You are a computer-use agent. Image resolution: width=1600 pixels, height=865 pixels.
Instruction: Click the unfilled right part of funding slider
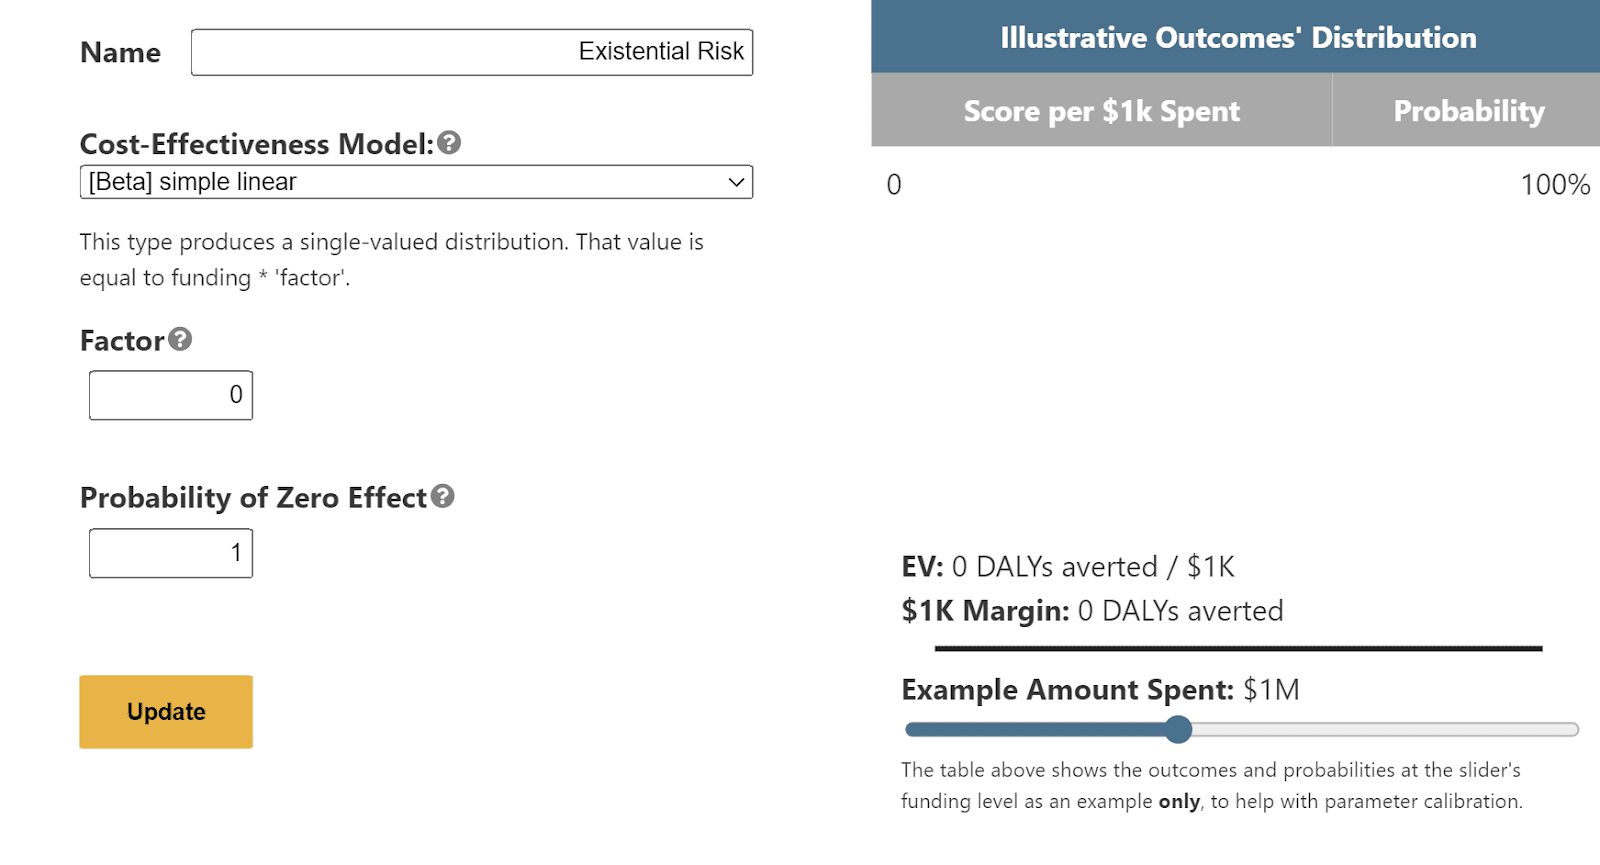(1386, 730)
